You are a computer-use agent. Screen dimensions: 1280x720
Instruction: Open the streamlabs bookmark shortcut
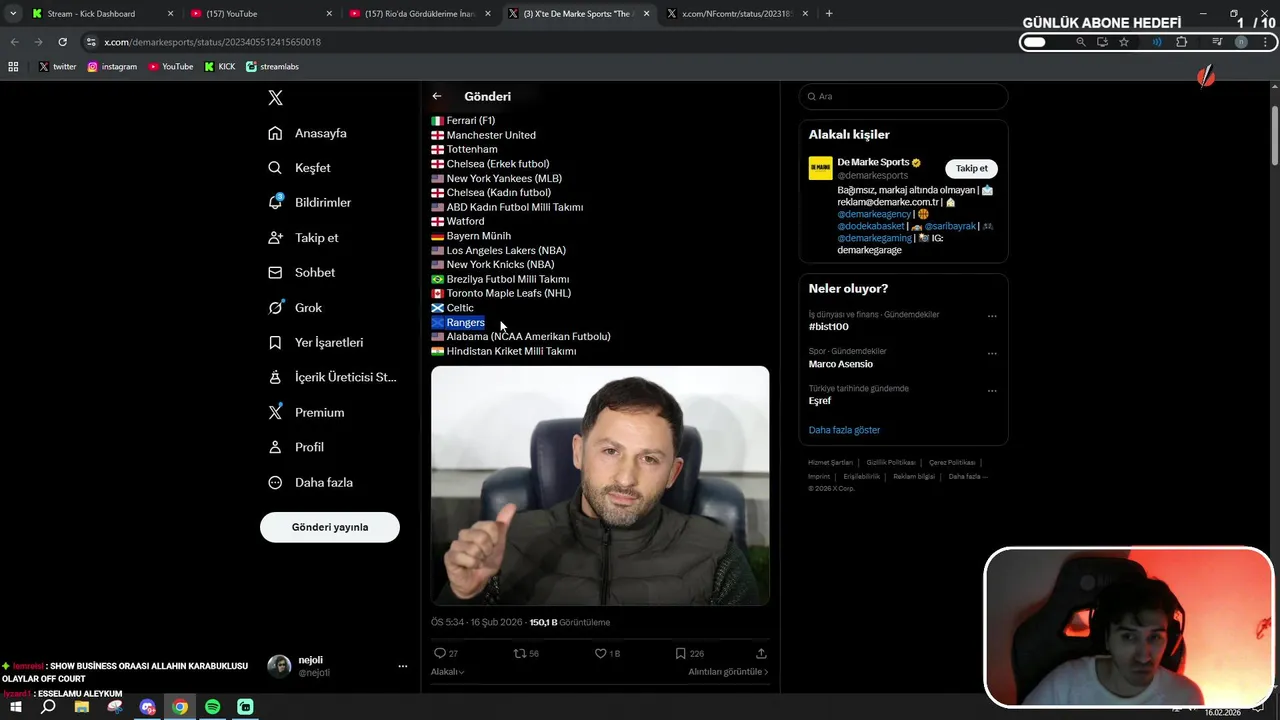(272, 67)
